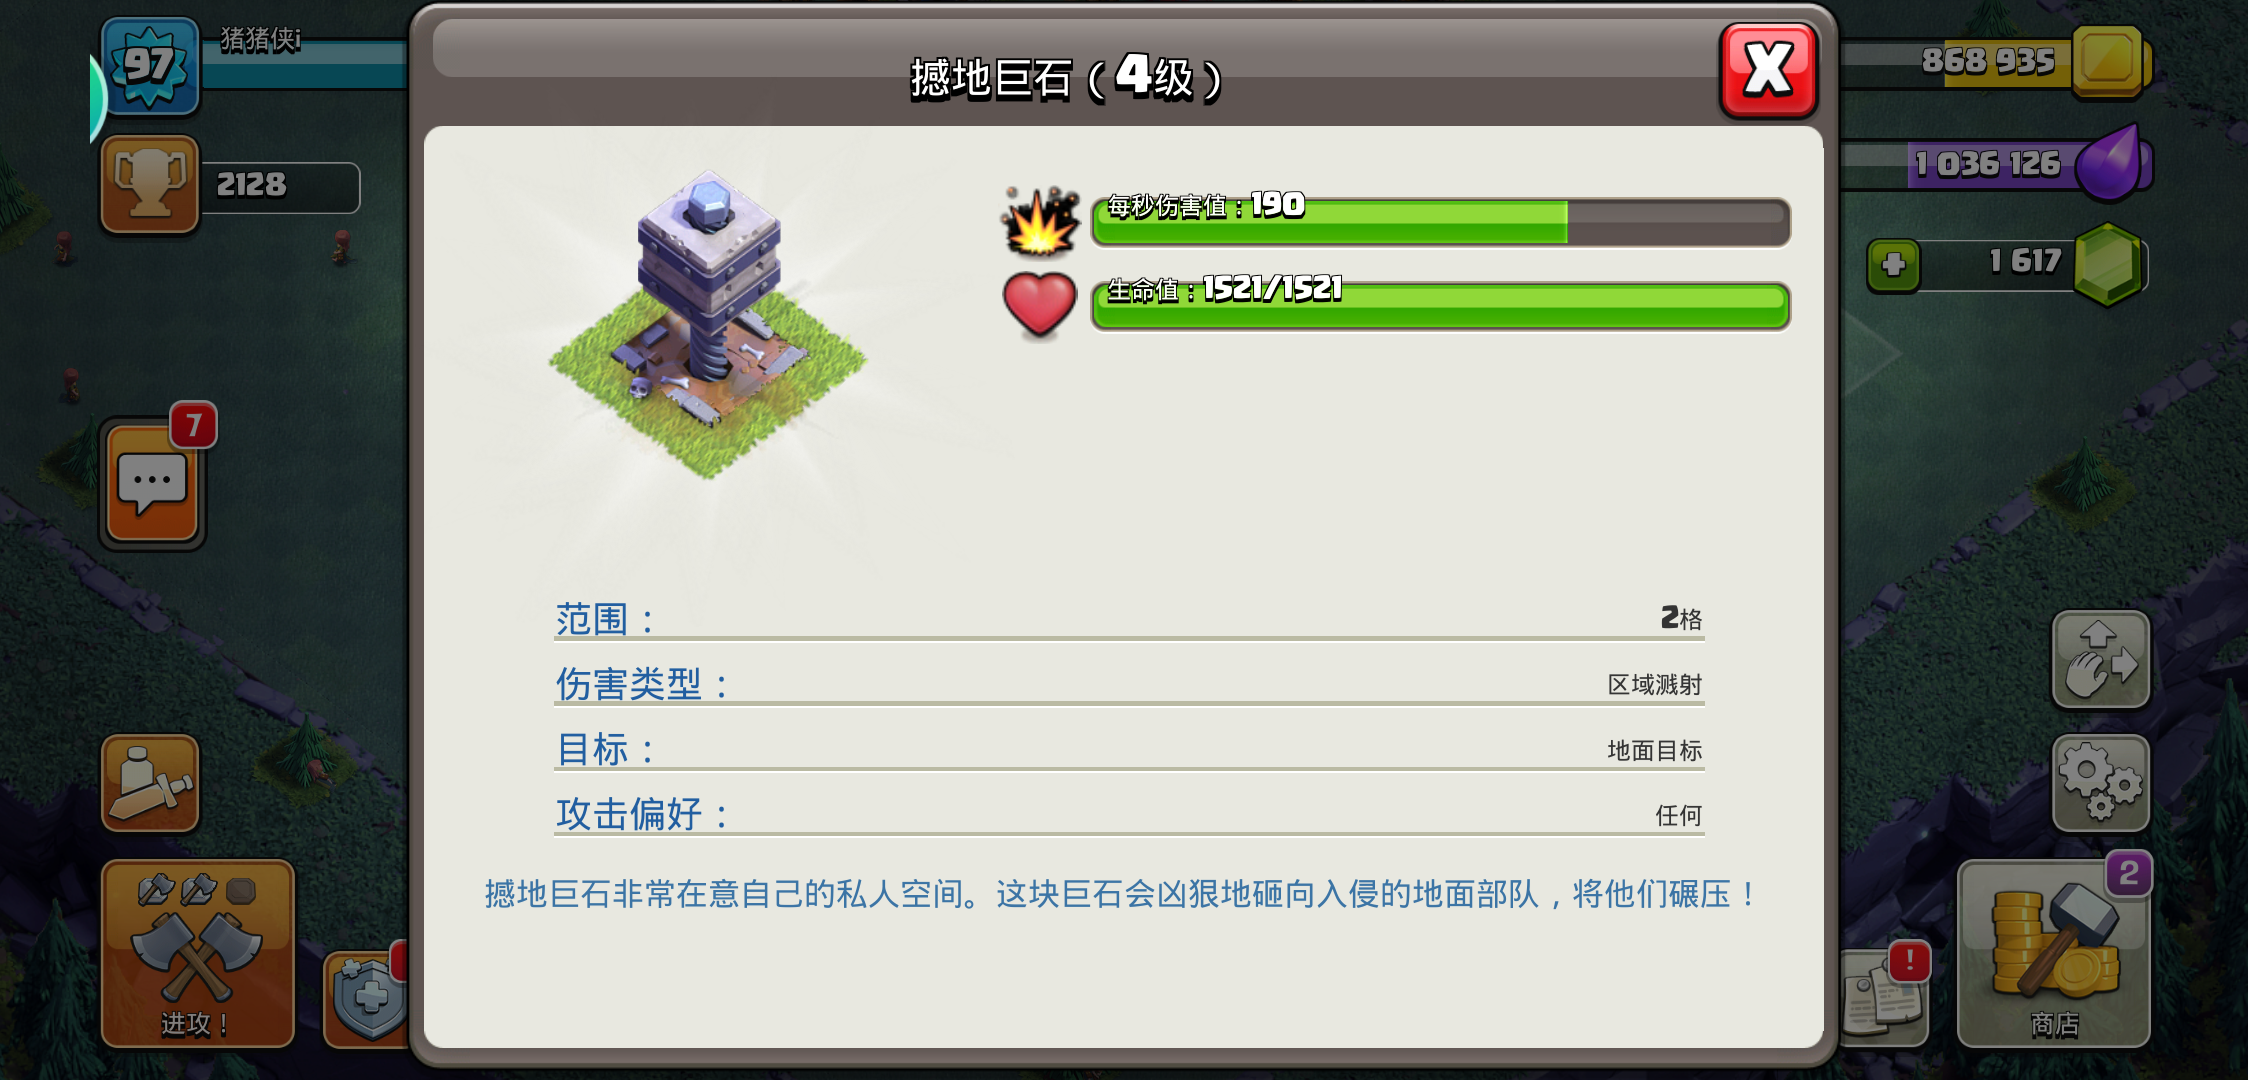Open the 商店 shop button
Viewport: 2248px width, 1080px height.
pyautogui.click(x=2053, y=953)
